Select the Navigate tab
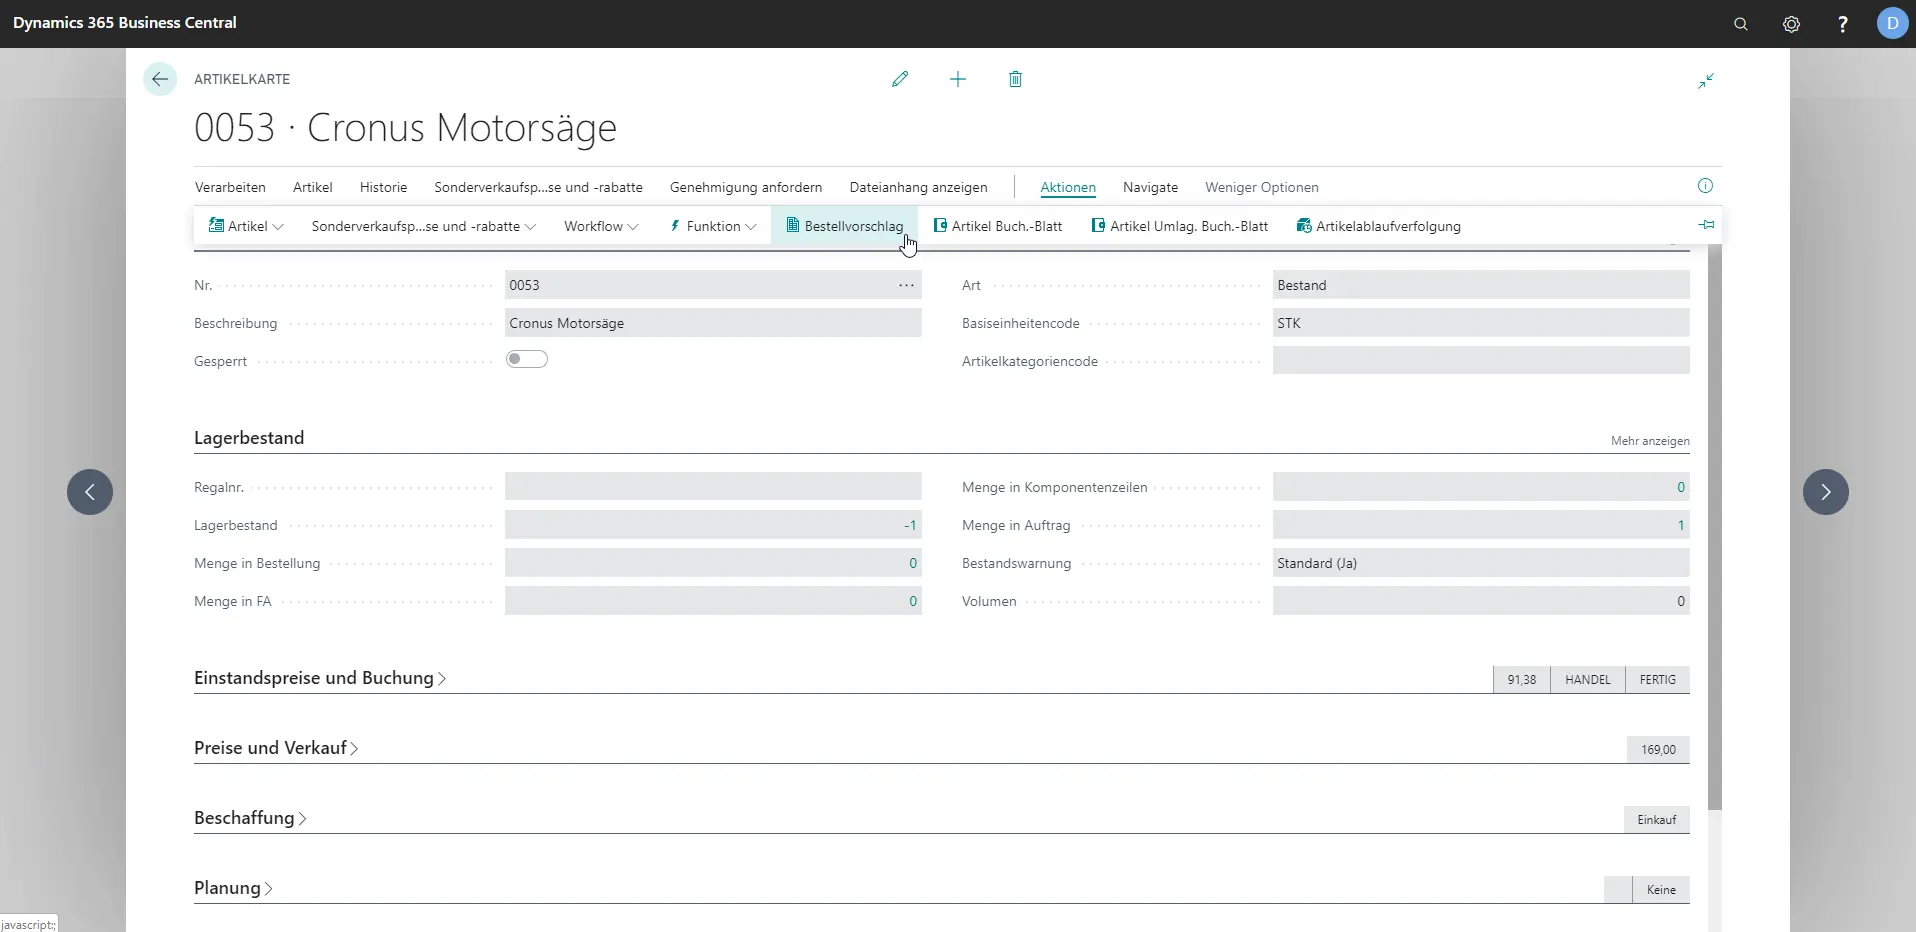 [x=1150, y=187]
